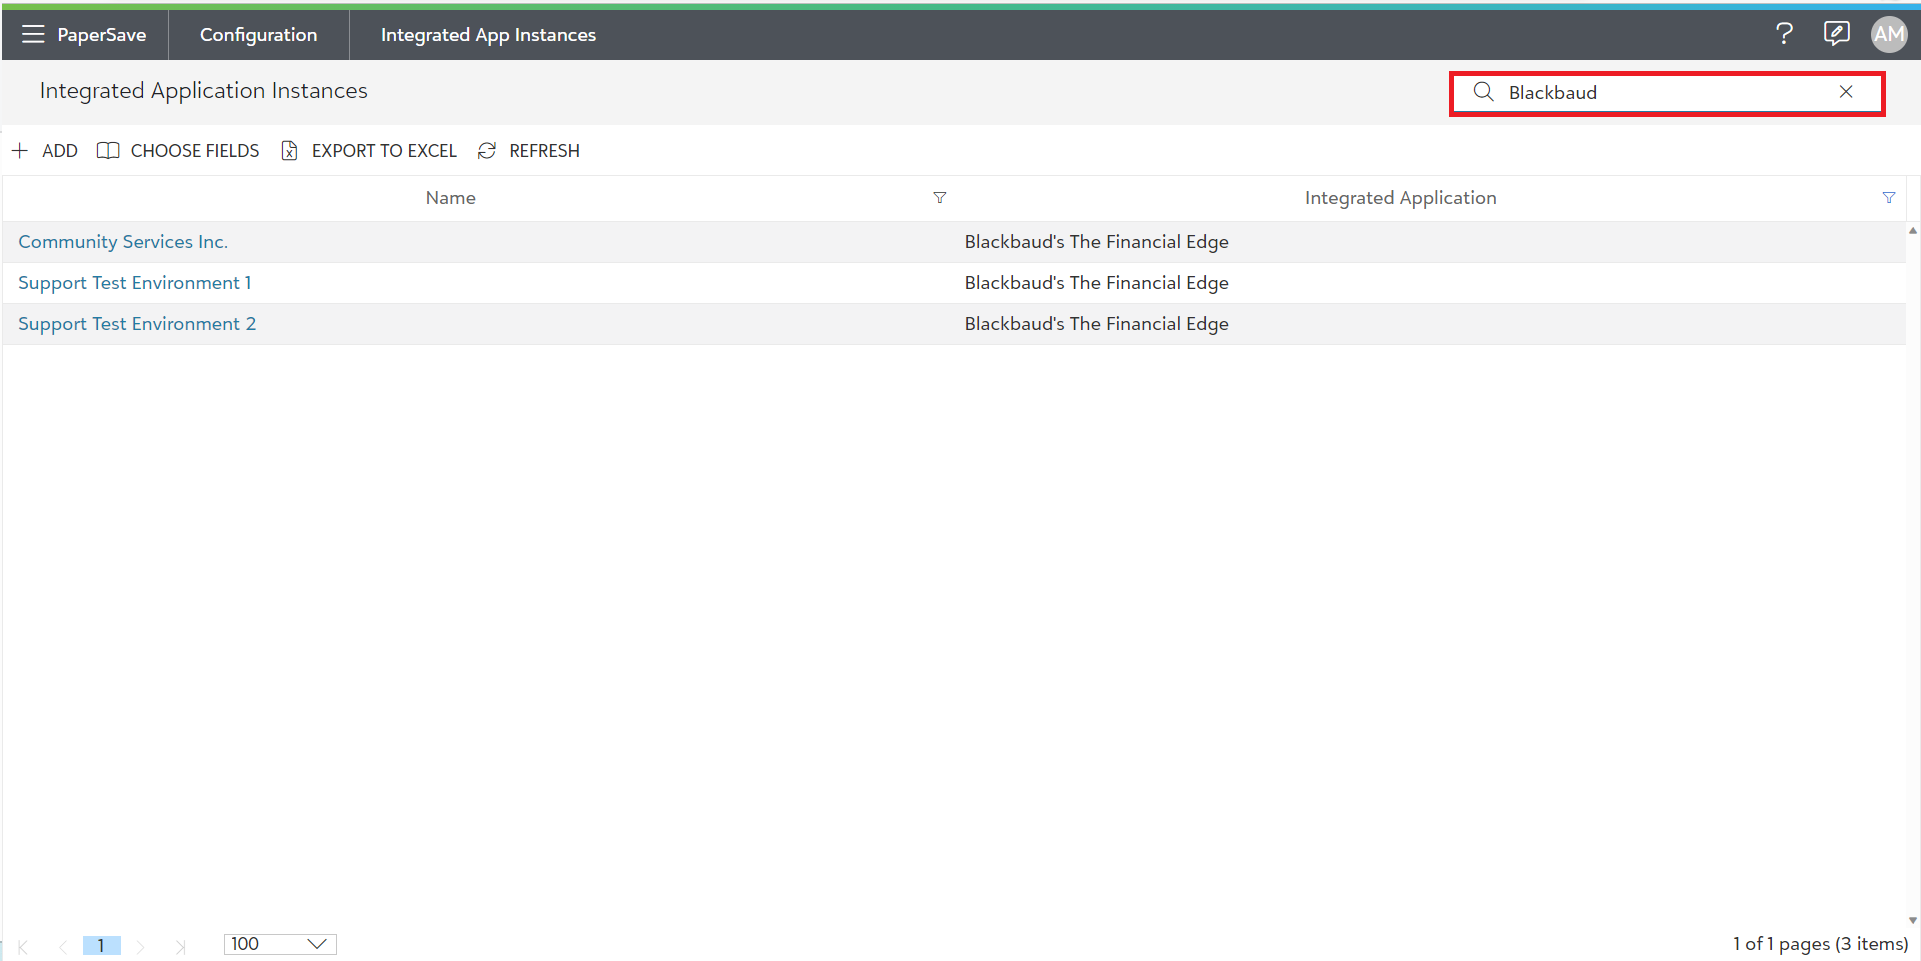Clear the Blackbaud search text
This screenshot has width=1921, height=961.
1846,92
